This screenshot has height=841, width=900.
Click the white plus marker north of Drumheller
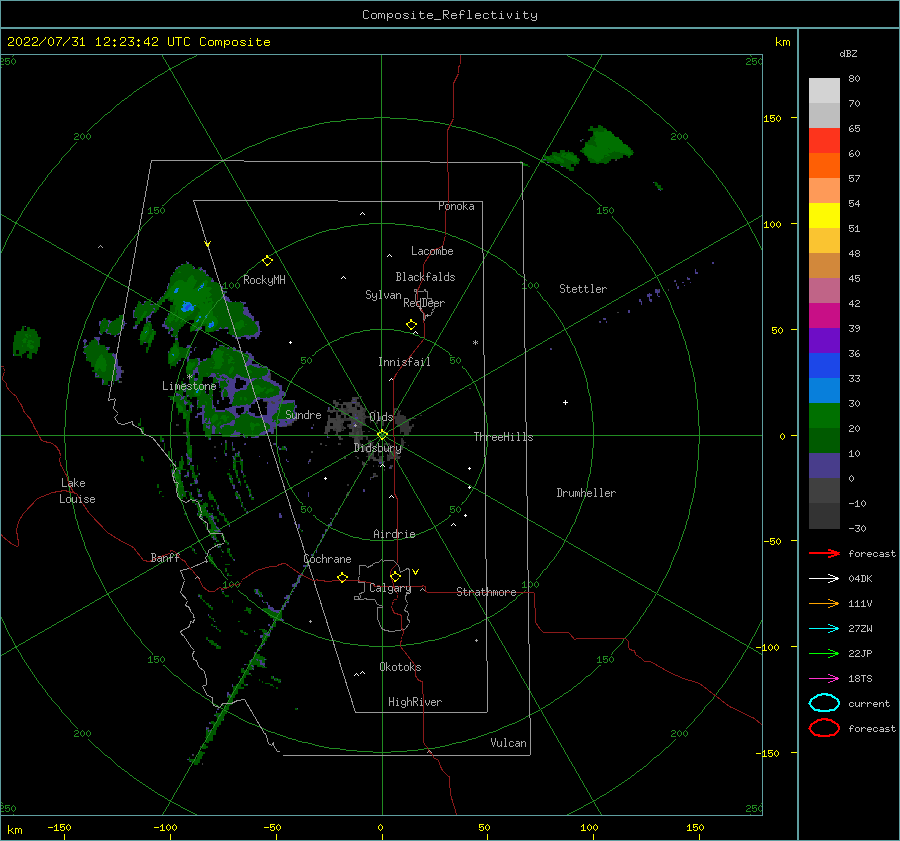565,402
